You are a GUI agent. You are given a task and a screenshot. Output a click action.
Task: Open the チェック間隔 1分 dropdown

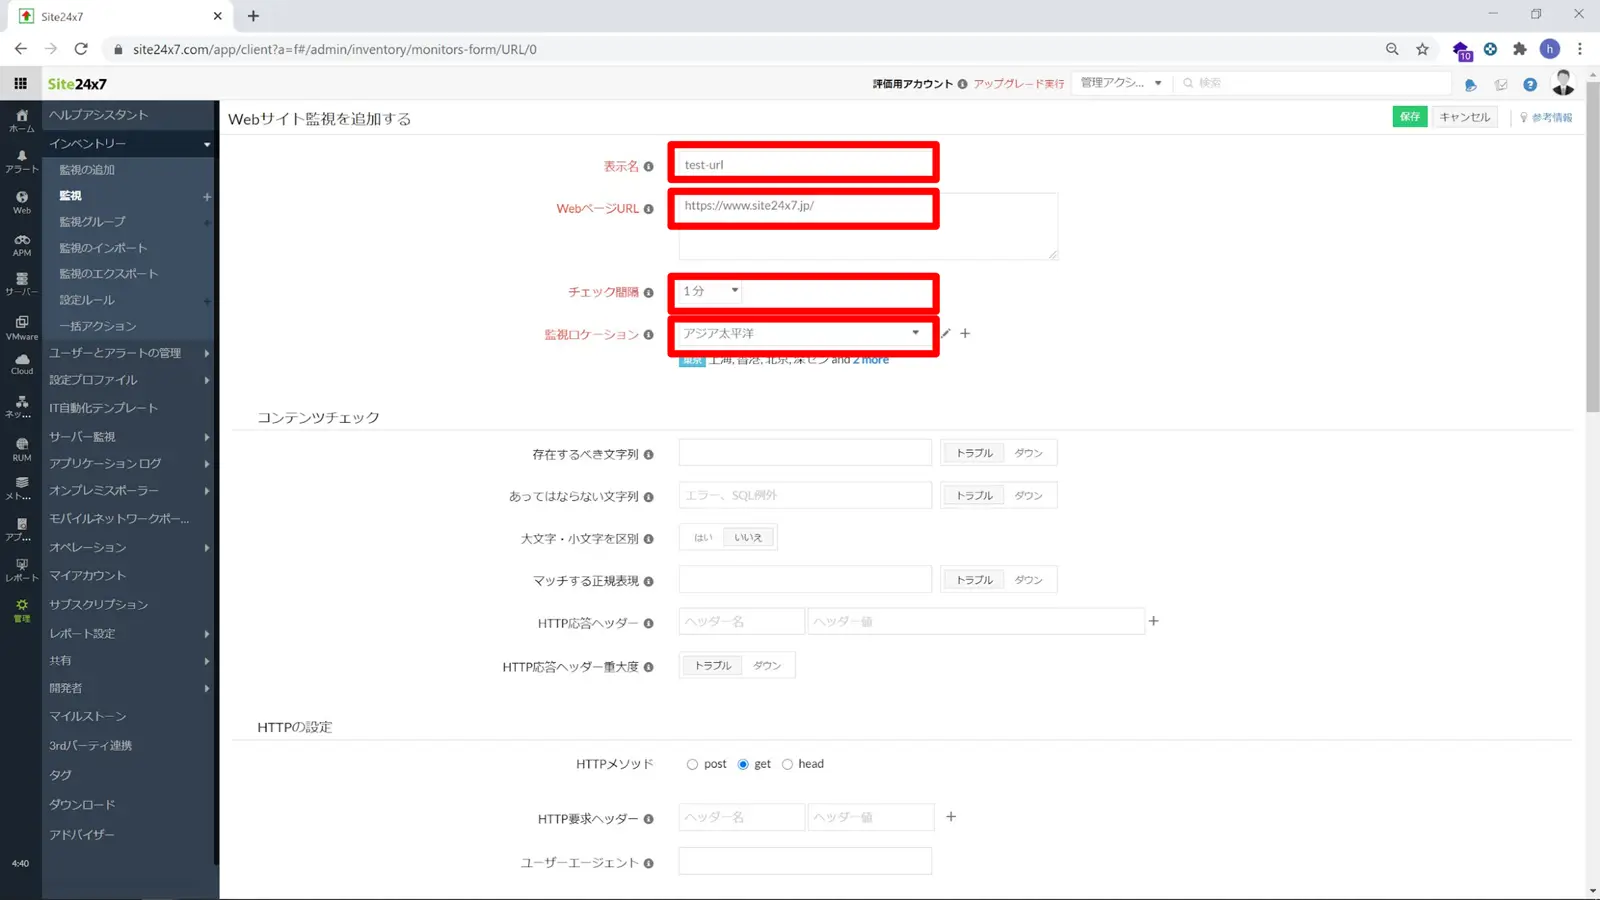[711, 291]
